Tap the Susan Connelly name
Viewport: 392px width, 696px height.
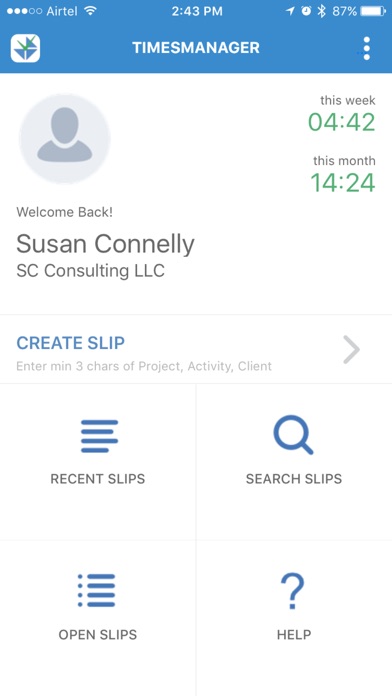coord(105,244)
